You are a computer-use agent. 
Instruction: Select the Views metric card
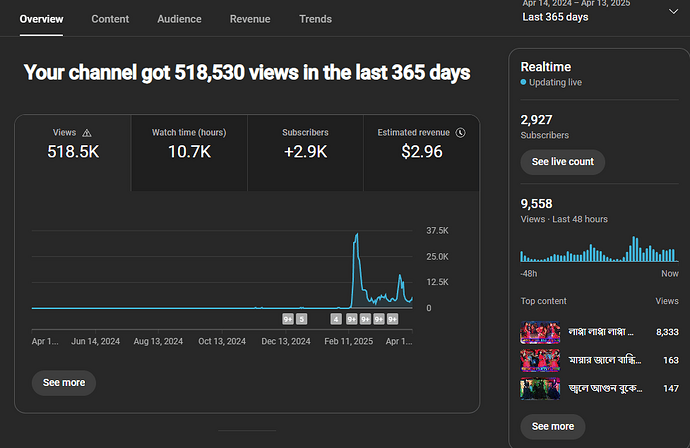pos(73,153)
